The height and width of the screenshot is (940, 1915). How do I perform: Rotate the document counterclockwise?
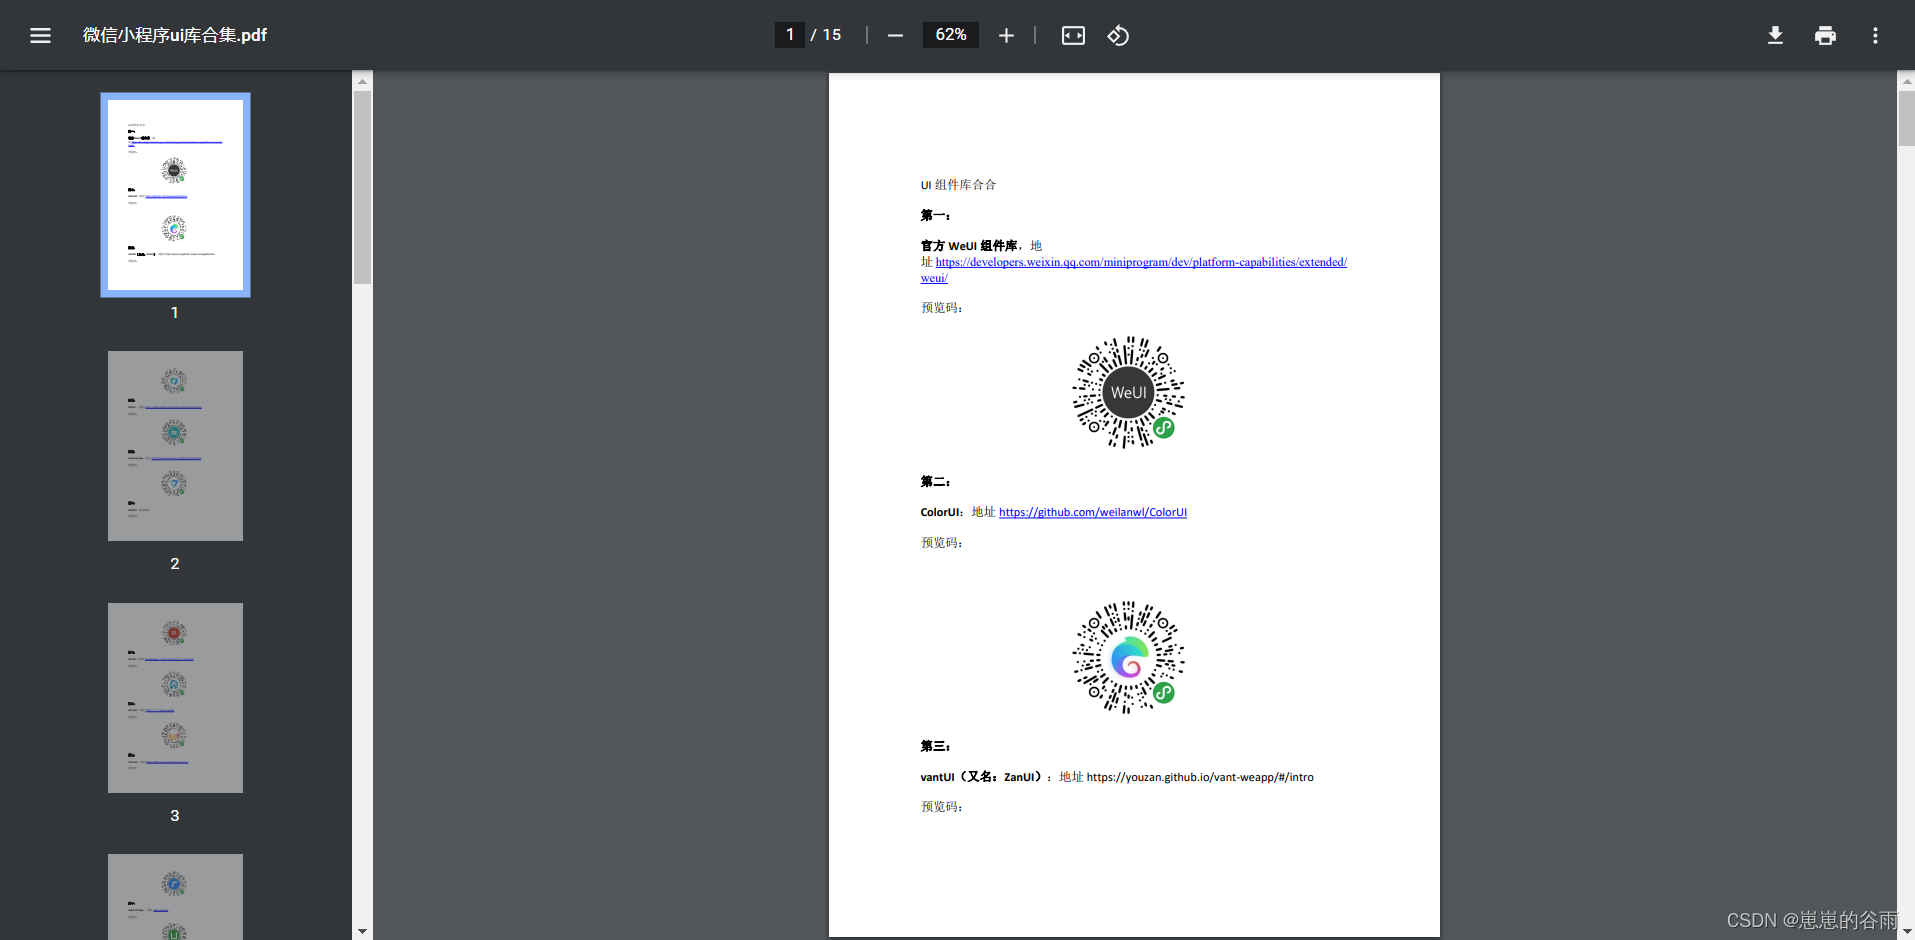(1118, 36)
